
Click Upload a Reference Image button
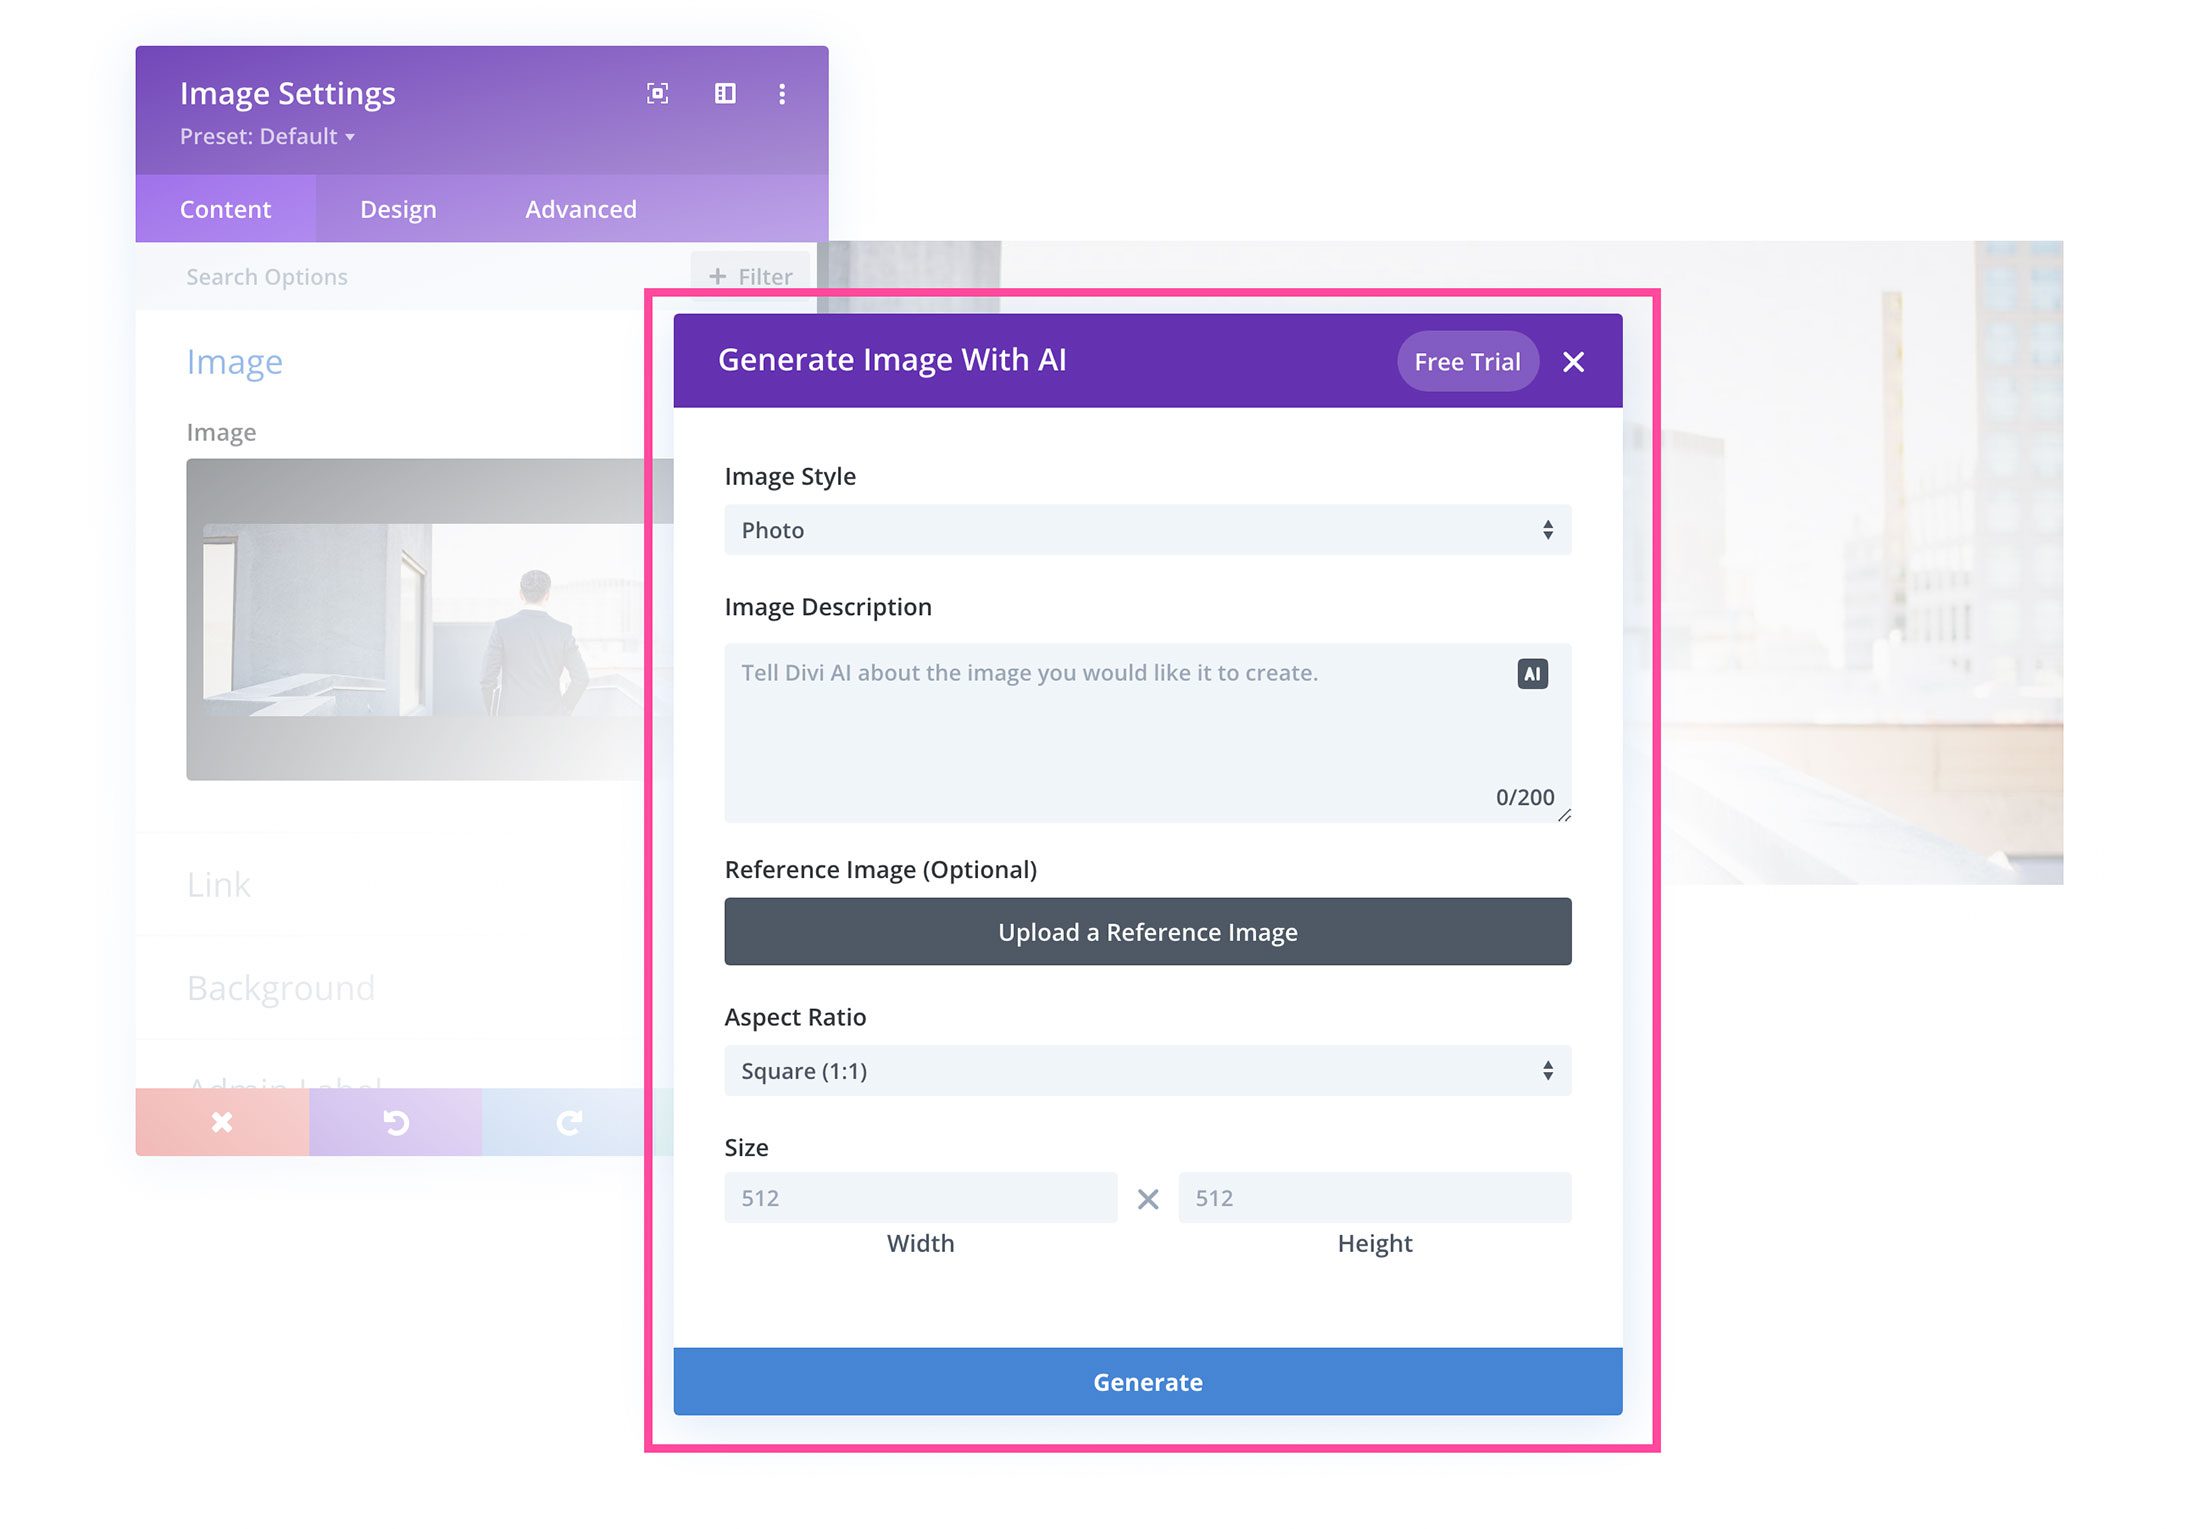1147,931
